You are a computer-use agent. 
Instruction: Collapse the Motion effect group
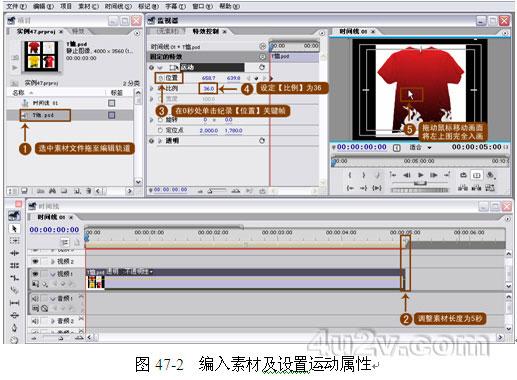point(160,68)
